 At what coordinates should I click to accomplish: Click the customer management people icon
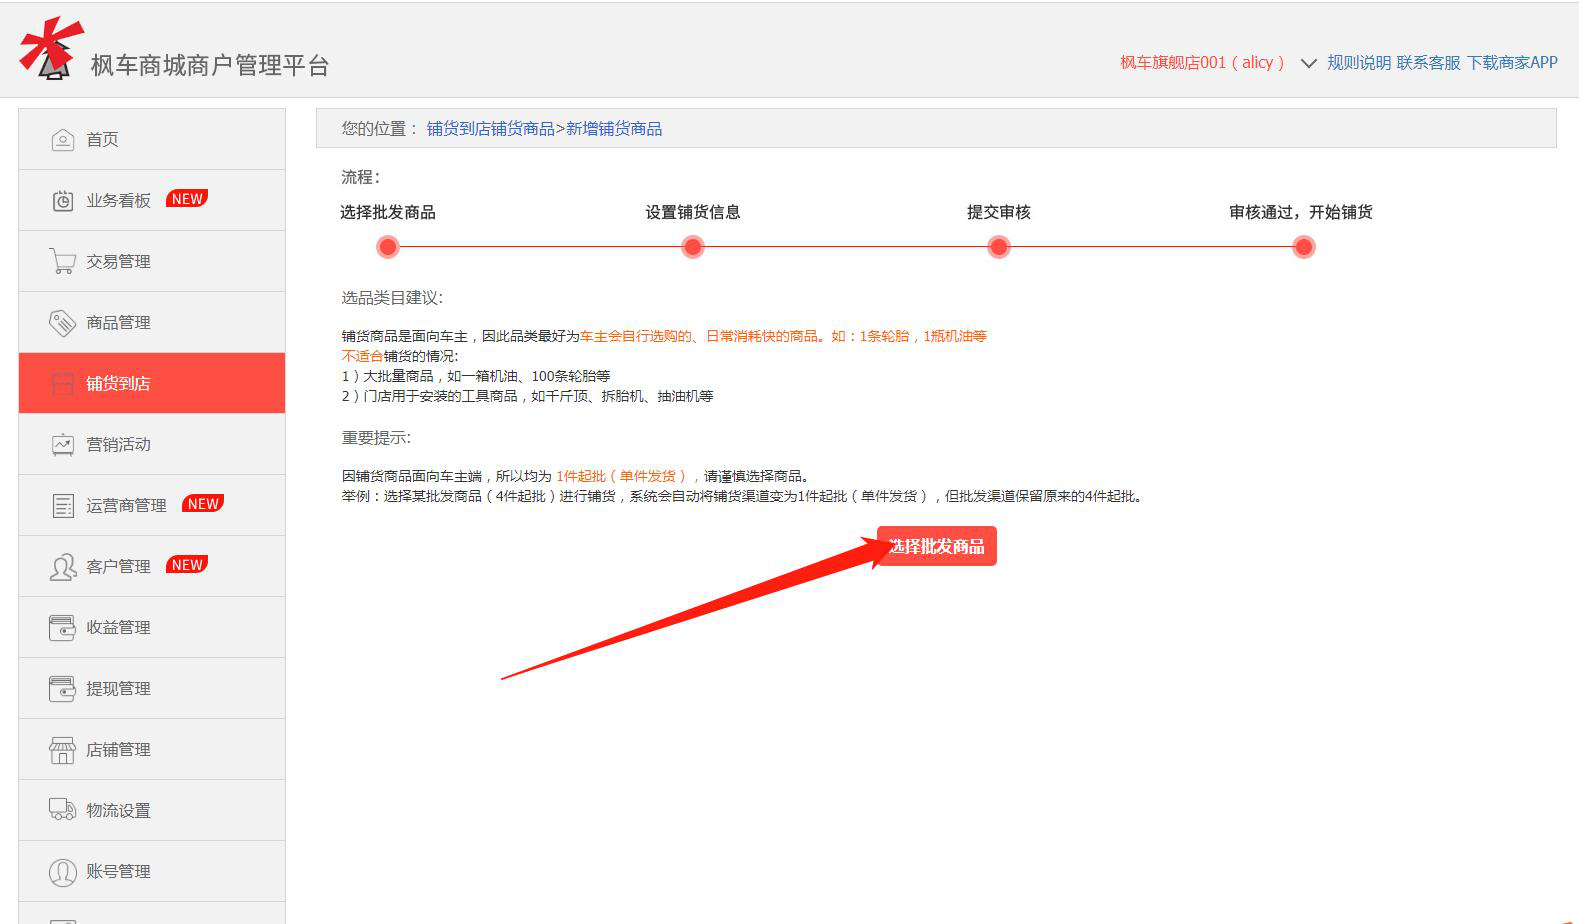62,567
